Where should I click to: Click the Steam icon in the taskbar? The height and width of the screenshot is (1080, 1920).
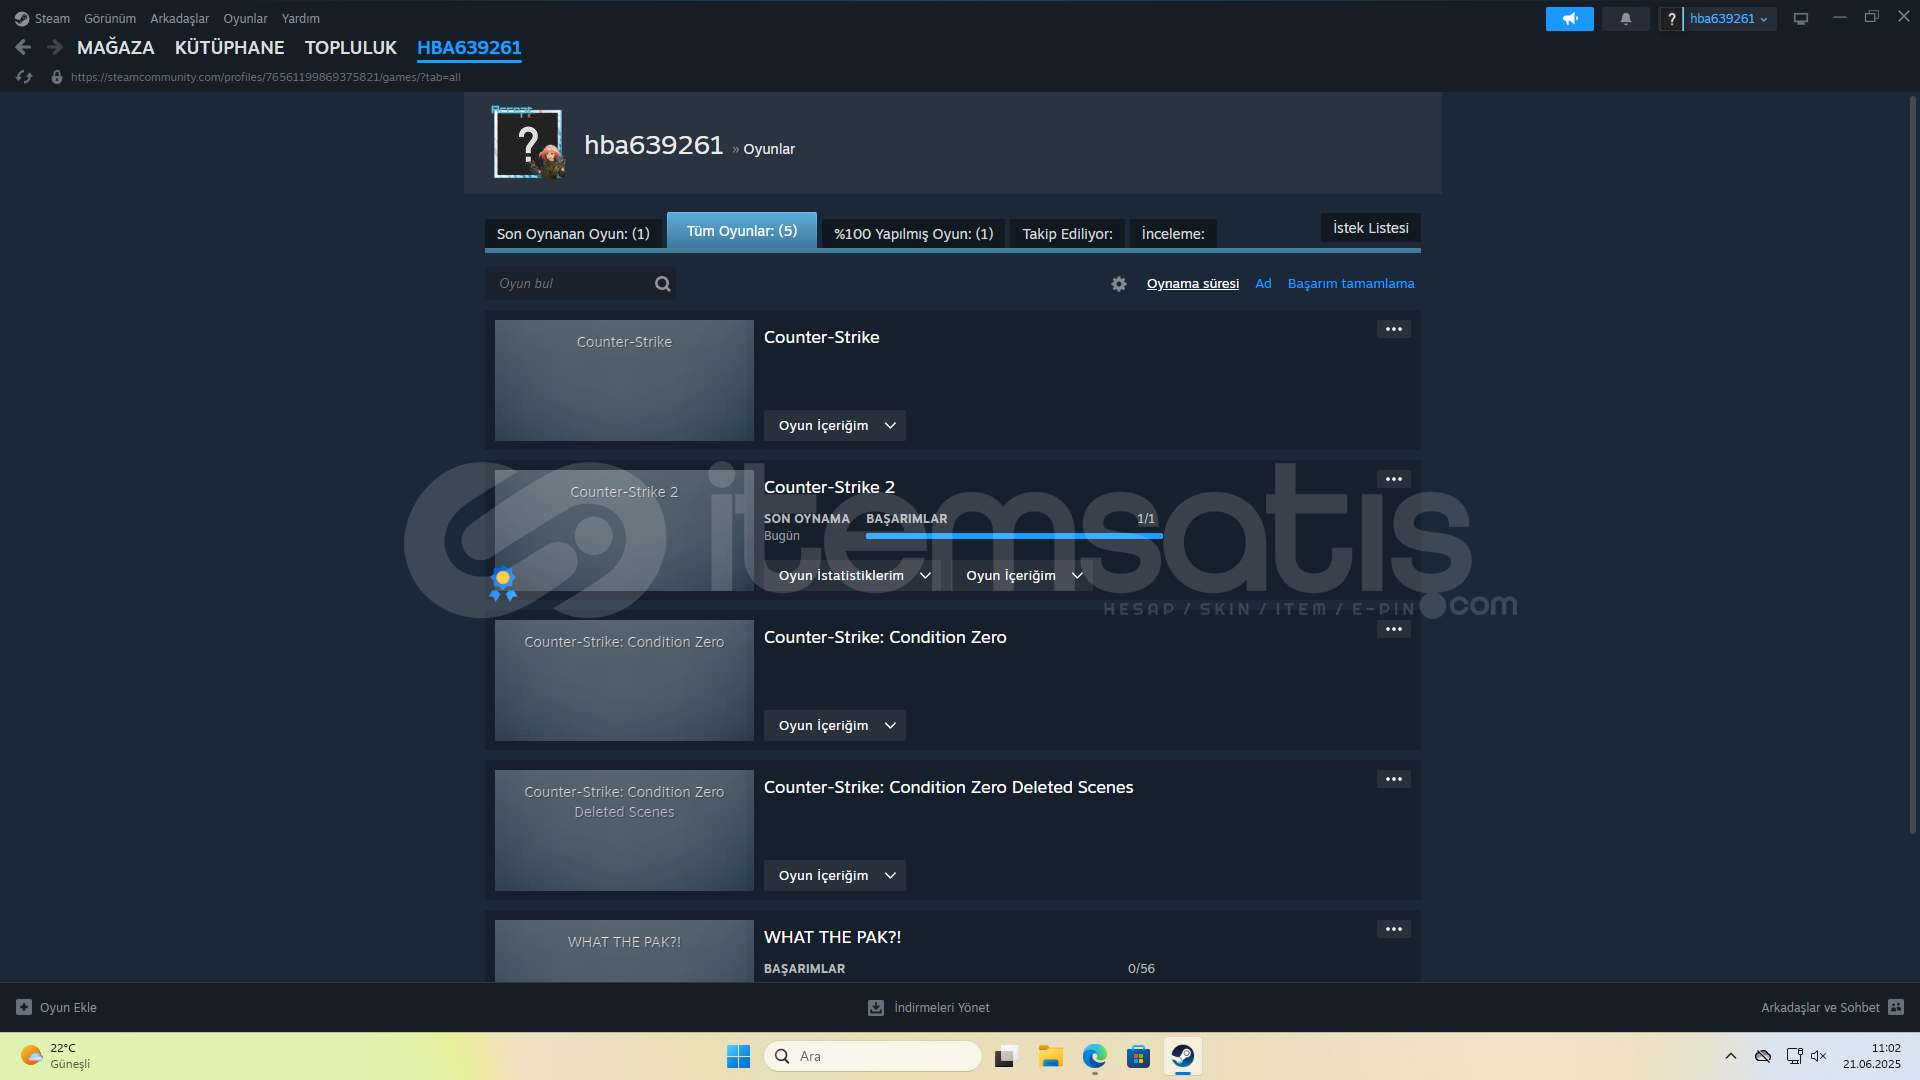[x=1182, y=1056]
